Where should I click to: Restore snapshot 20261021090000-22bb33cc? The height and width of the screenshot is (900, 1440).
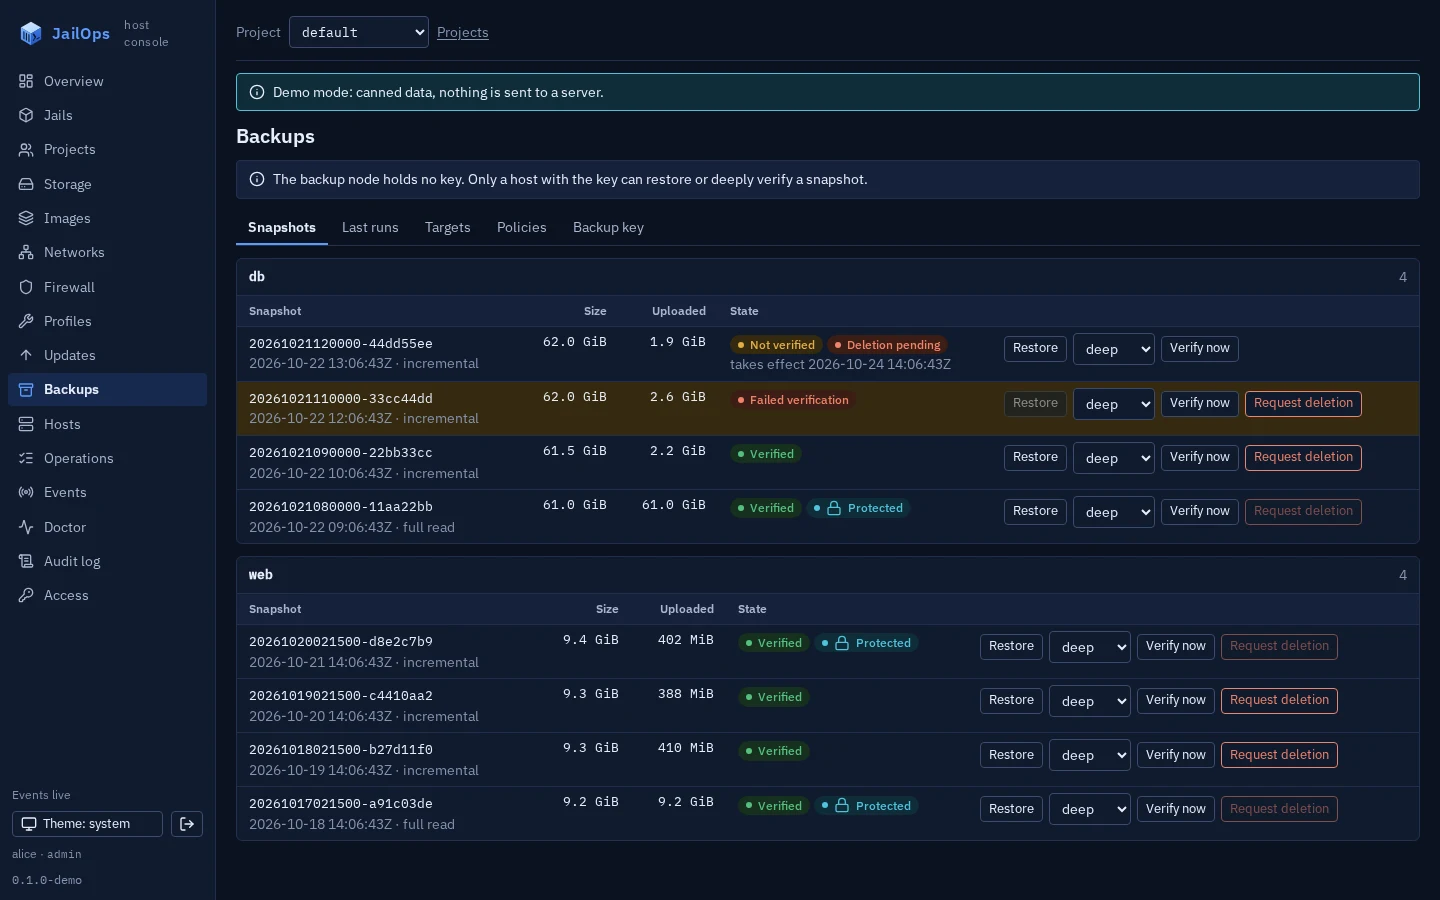[1035, 457]
